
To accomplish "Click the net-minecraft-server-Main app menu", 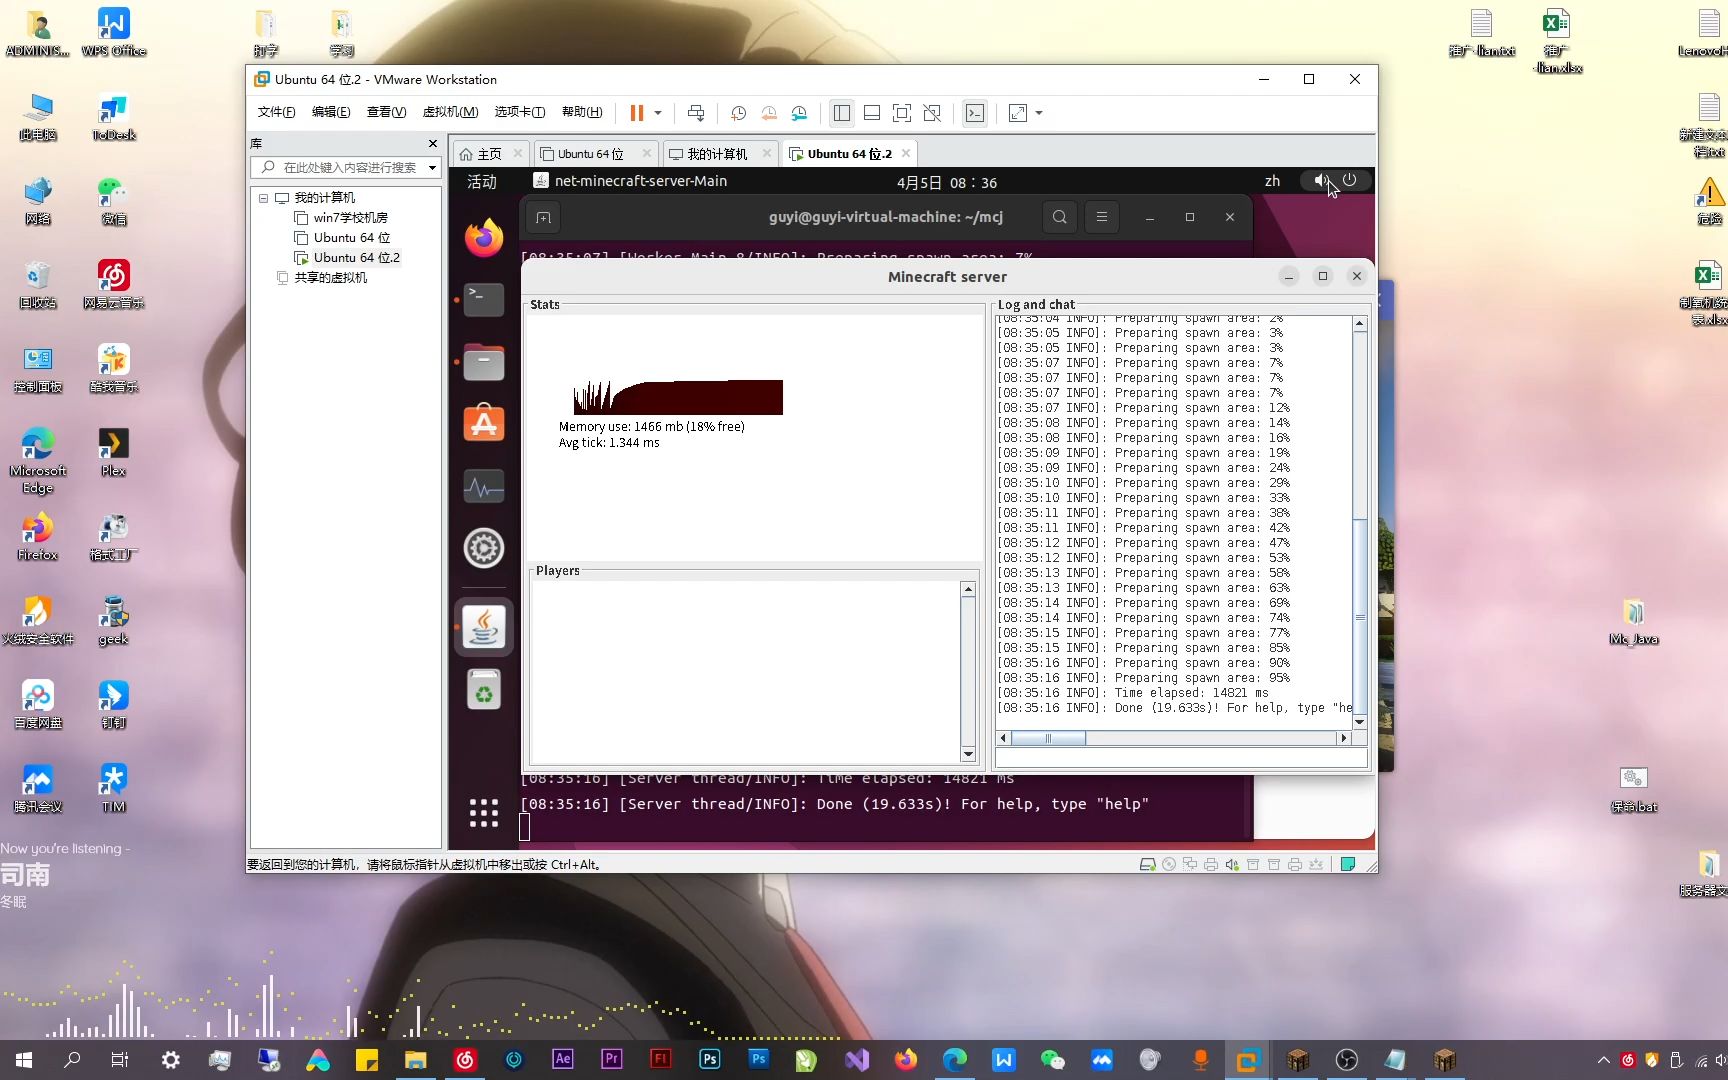I will click(x=630, y=181).
